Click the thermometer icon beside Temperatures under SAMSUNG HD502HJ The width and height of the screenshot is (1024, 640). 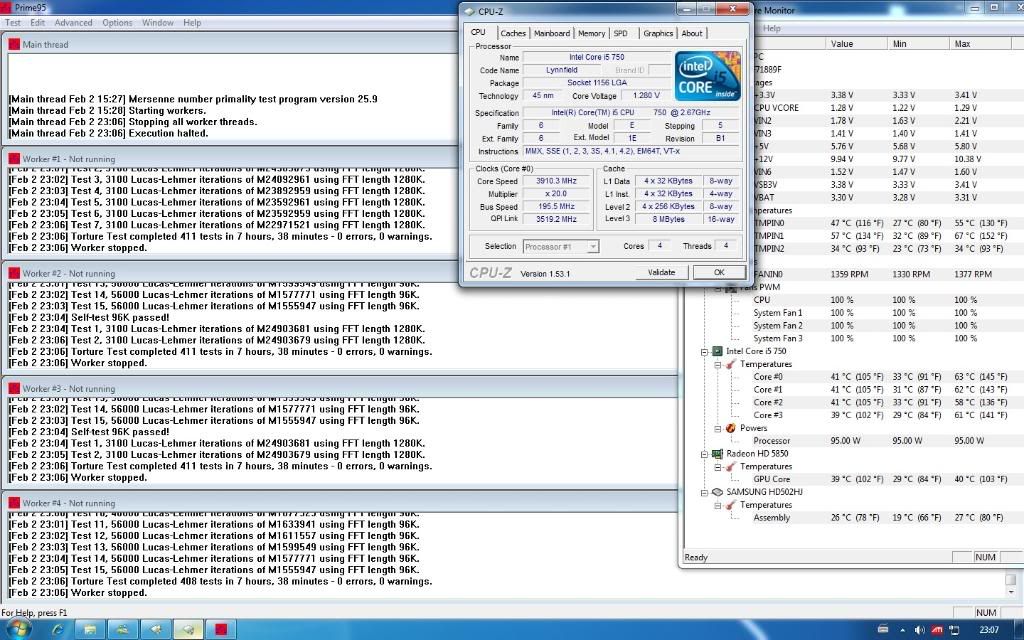pos(731,505)
